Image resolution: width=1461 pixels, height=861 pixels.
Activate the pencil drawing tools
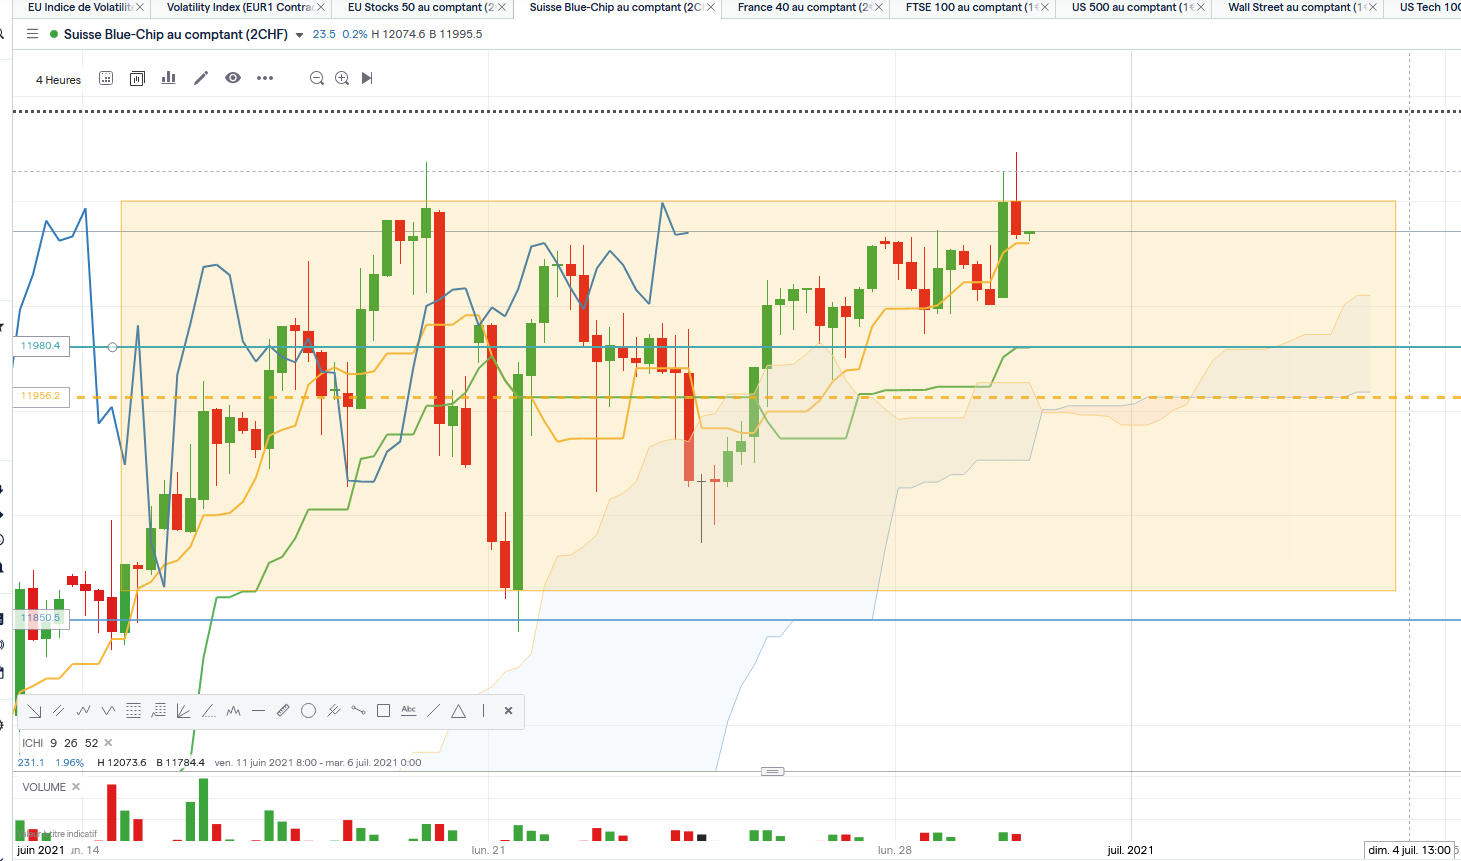point(201,78)
